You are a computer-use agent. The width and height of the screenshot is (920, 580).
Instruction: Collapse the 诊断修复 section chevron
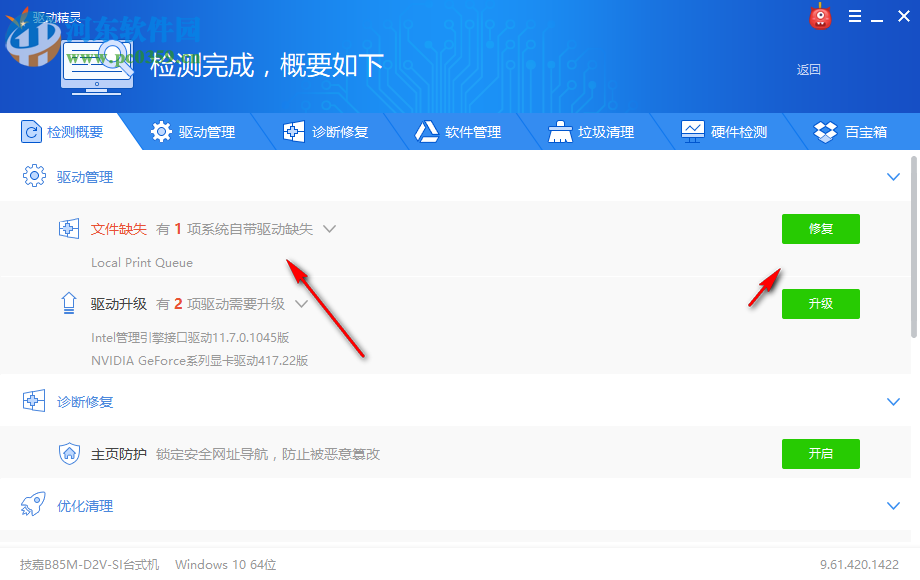(893, 402)
